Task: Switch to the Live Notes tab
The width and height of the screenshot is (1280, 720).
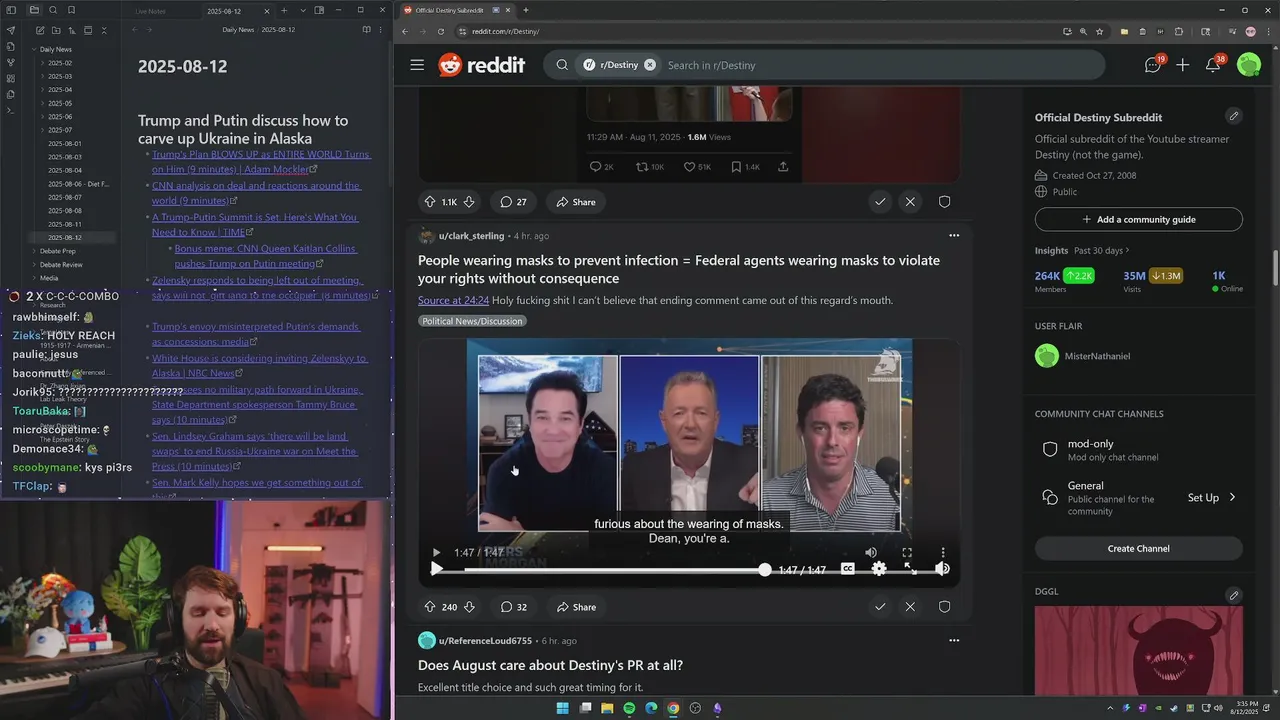Action: (x=150, y=11)
